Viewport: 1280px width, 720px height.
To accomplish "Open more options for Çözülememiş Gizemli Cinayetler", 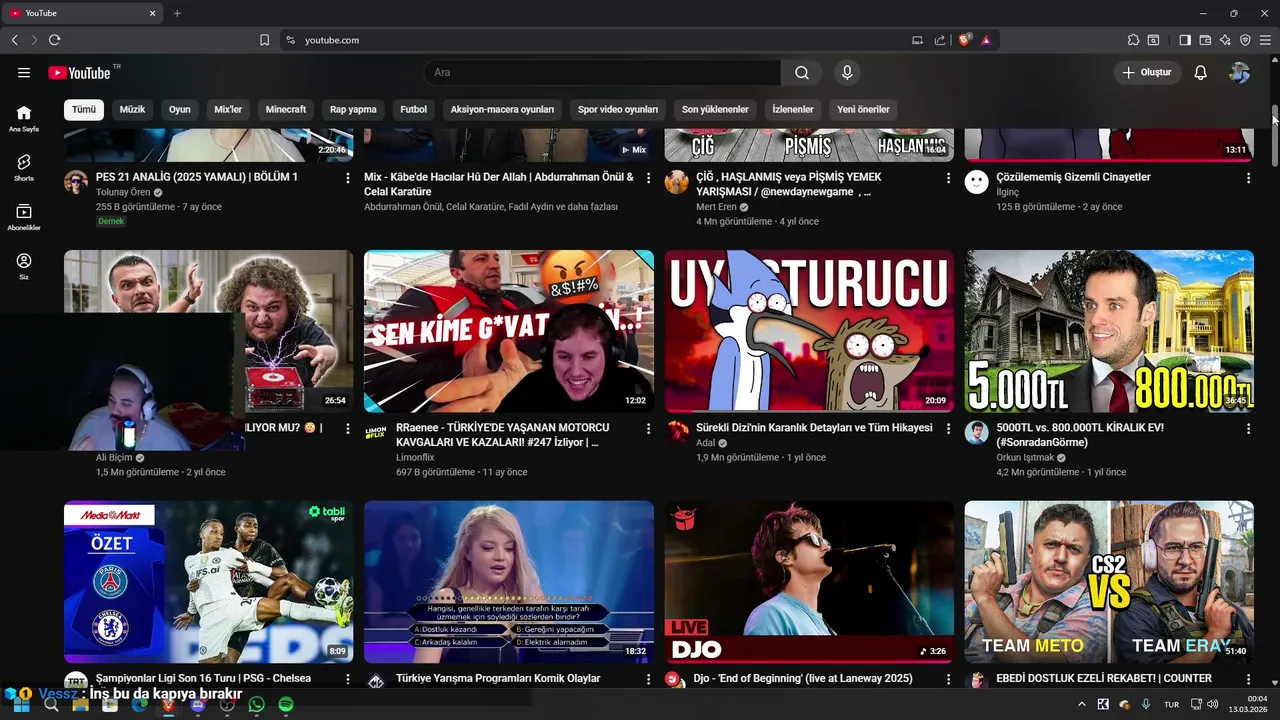I will pyautogui.click(x=1248, y=178).
